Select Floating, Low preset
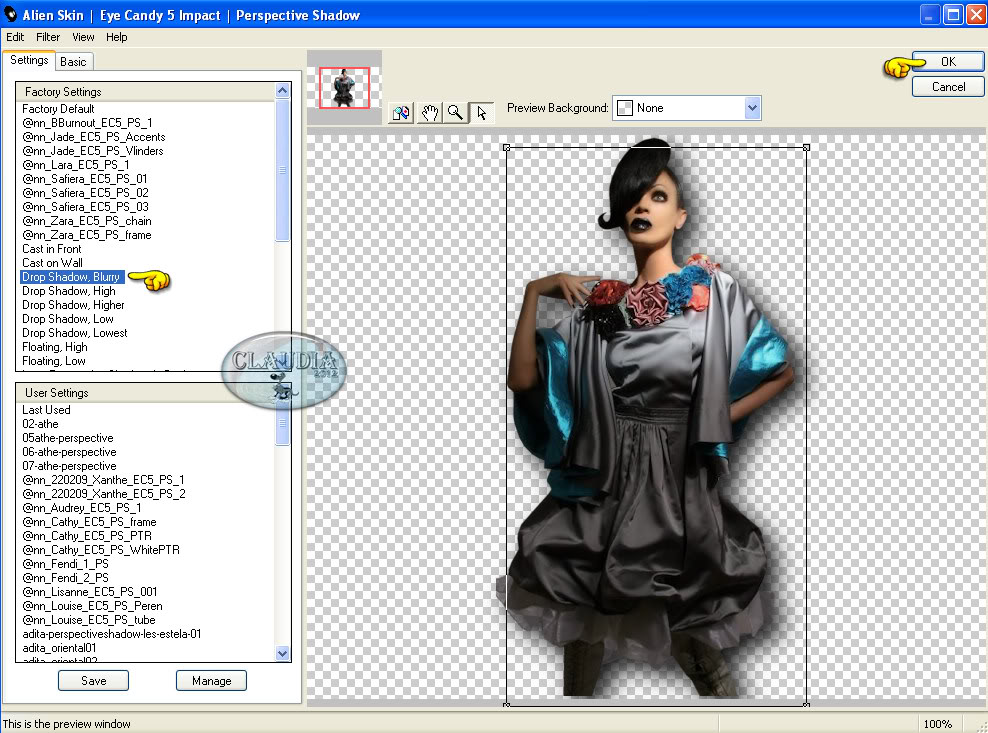The height and width of the screenshot is (733, 988). click(54, 361)
